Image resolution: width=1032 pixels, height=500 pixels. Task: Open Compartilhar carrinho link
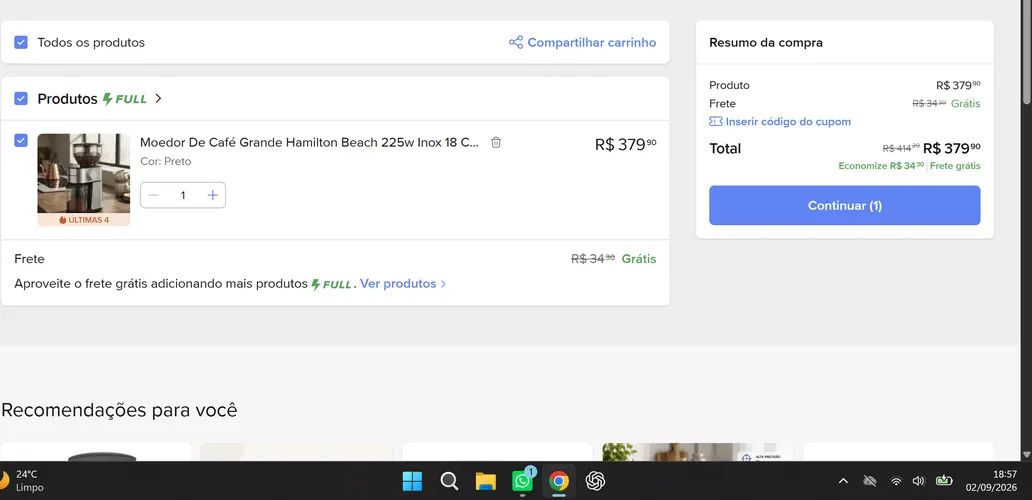point(592,43)
